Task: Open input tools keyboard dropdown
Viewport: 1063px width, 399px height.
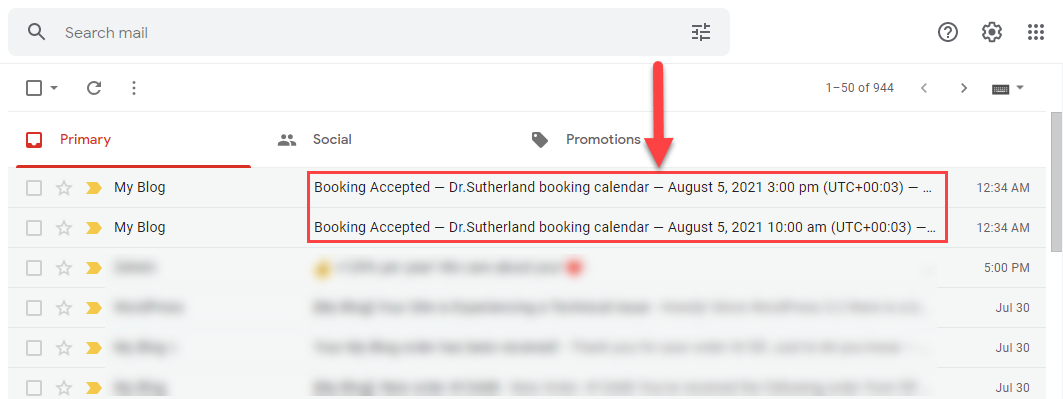Action: tap(1007, 88)
